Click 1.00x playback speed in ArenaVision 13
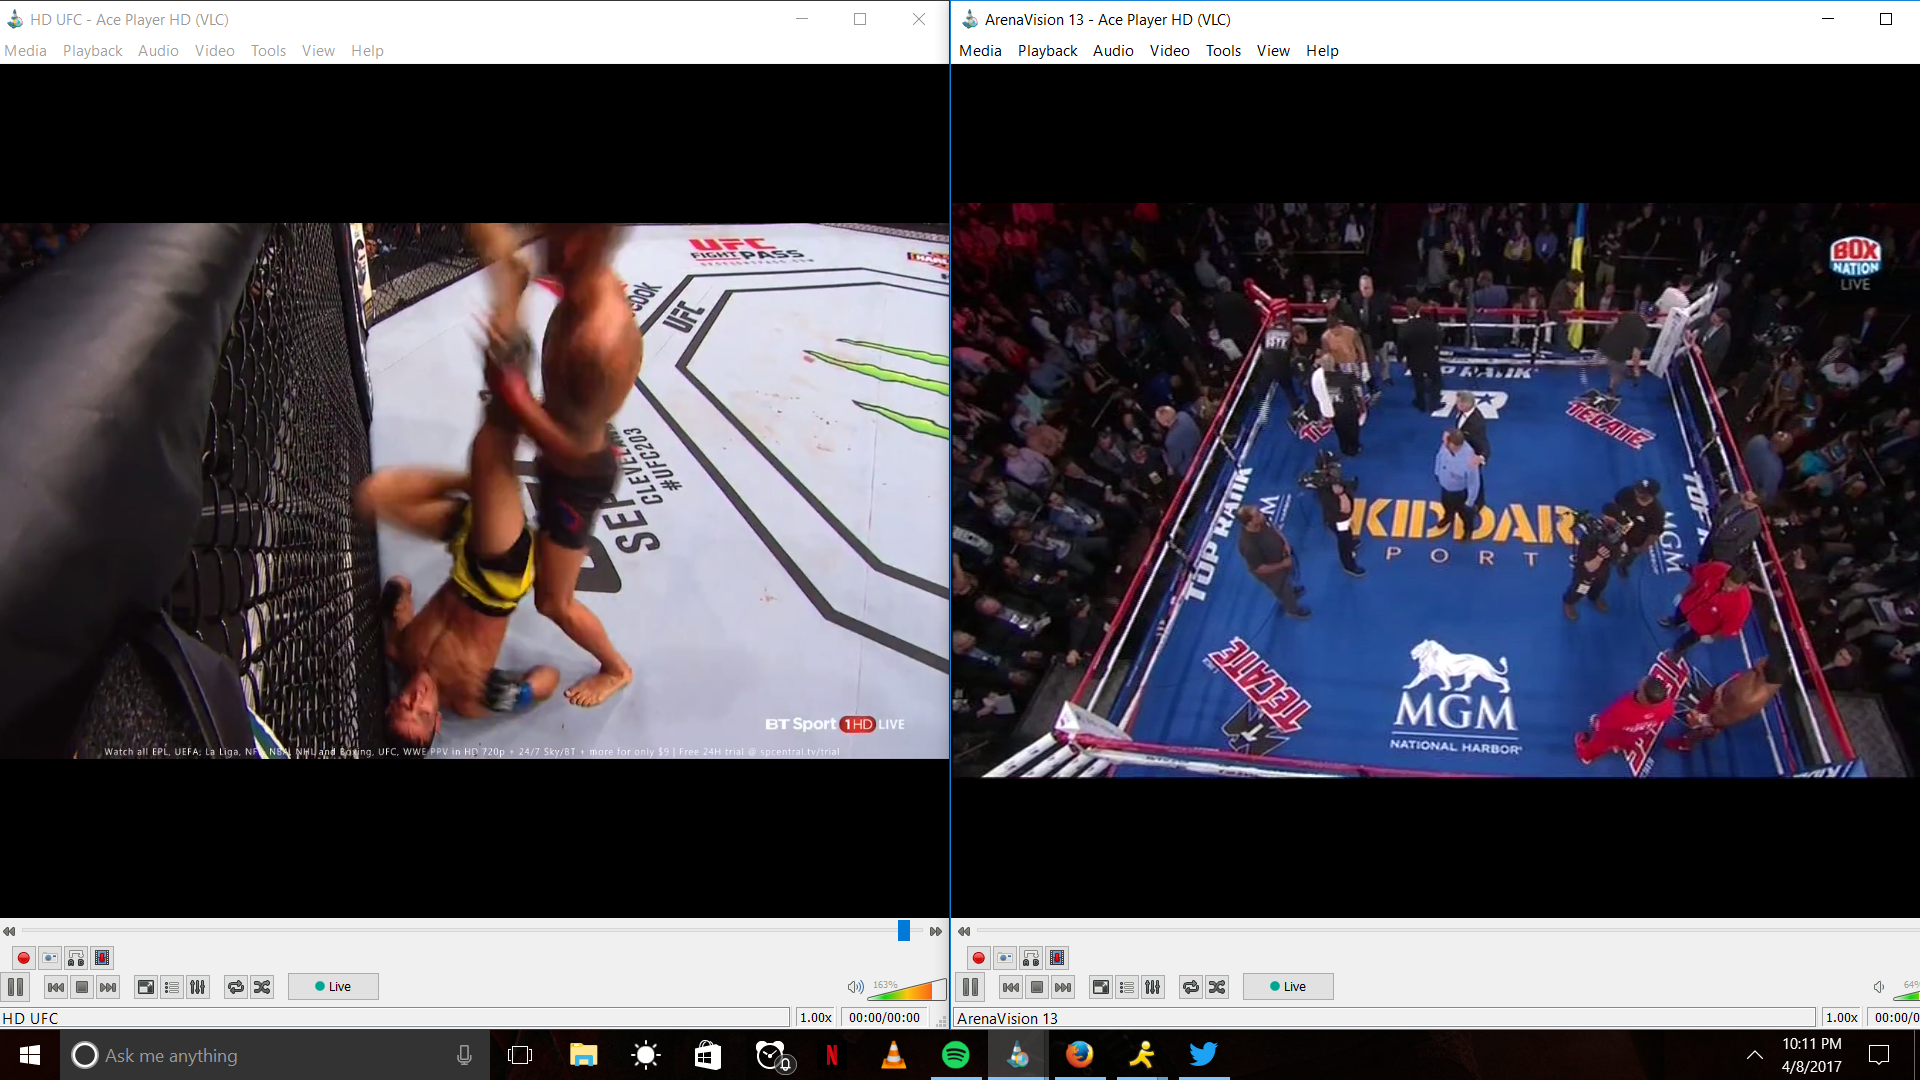This screenshot has width=1920, height=1080. click(1842, 1018)
